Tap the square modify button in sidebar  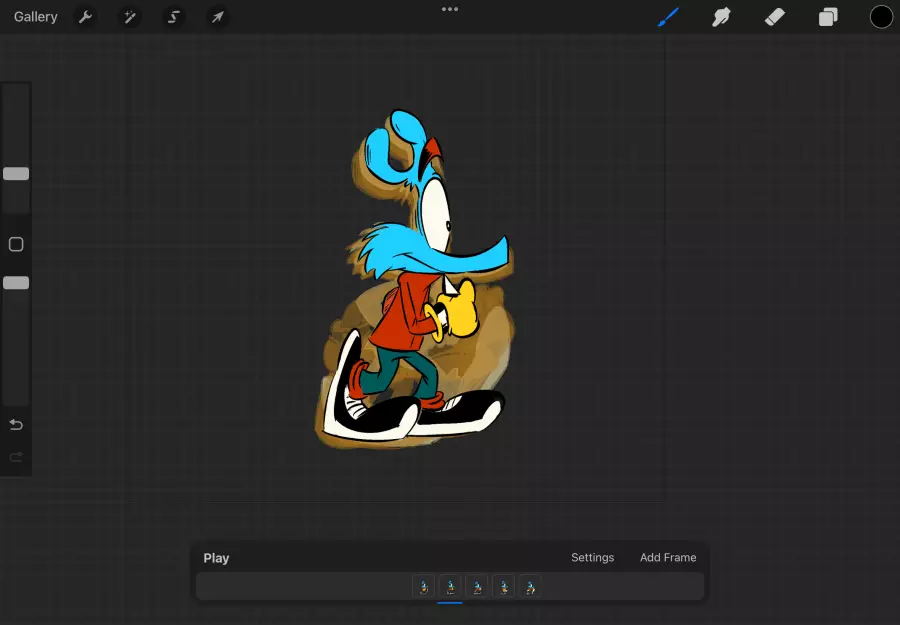[16, 245]
